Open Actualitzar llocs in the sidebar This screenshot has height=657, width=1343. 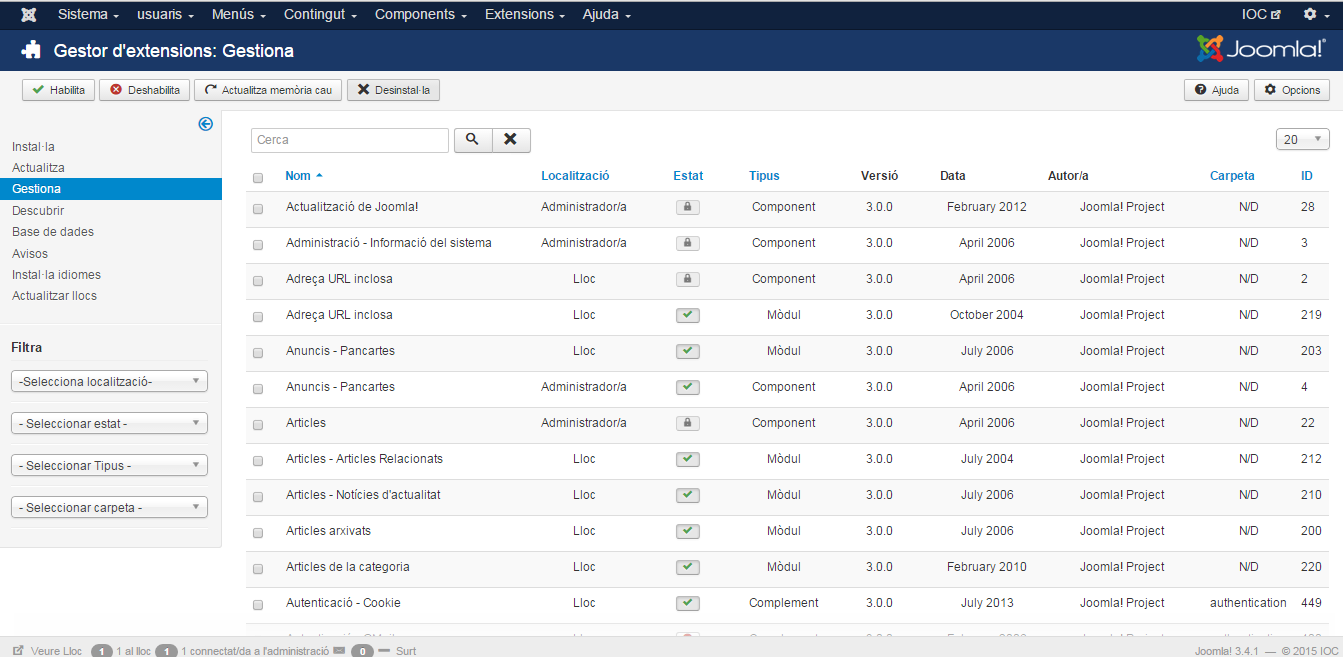point(54,296)
